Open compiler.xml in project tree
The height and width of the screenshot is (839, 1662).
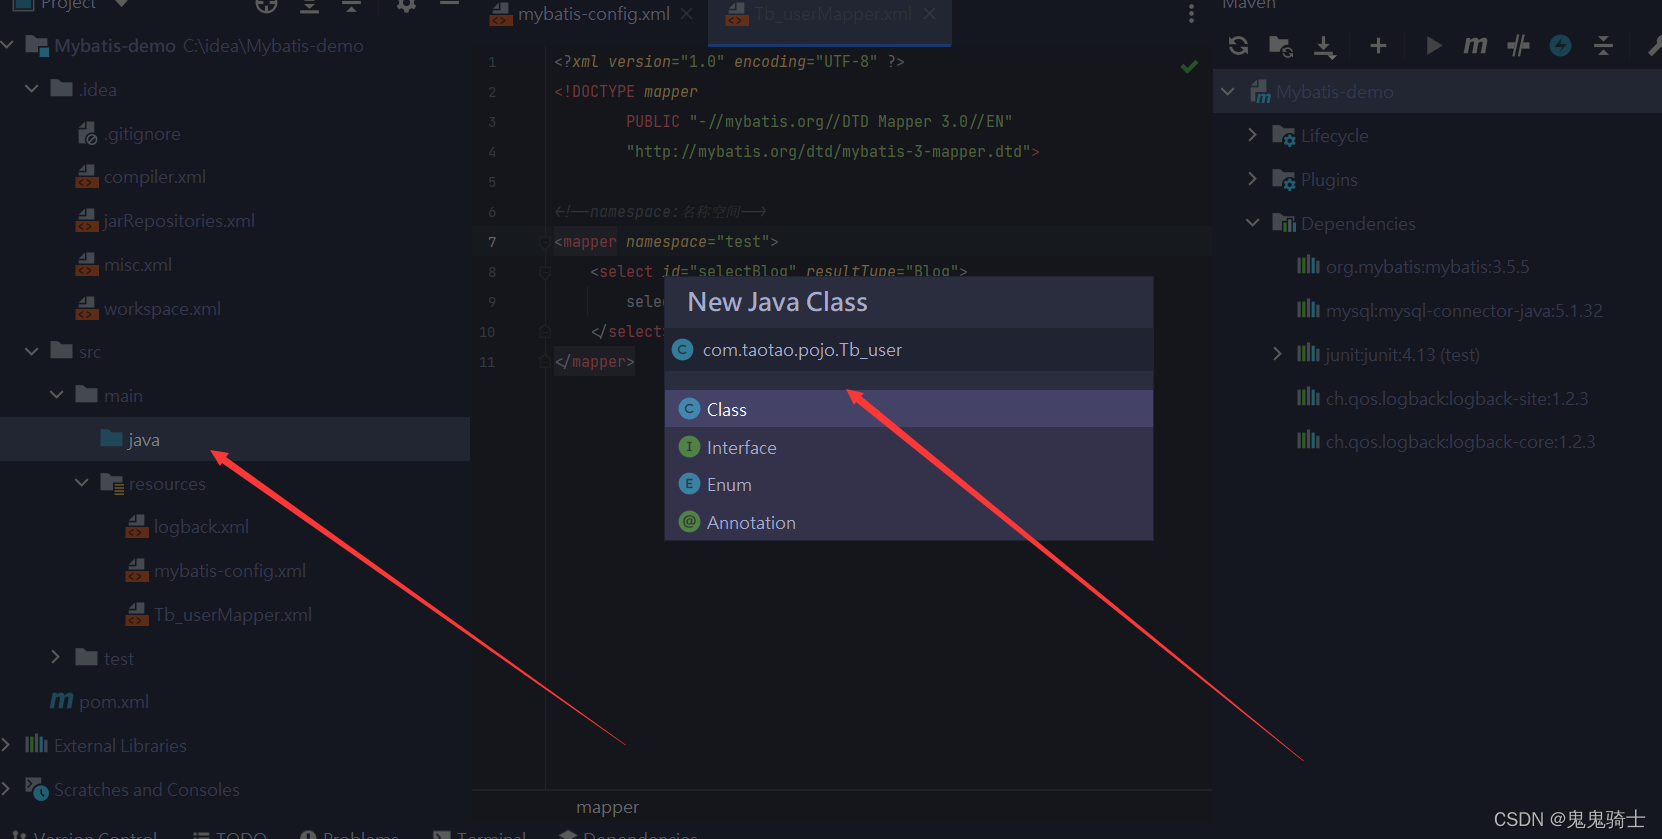tap(141, 177)
